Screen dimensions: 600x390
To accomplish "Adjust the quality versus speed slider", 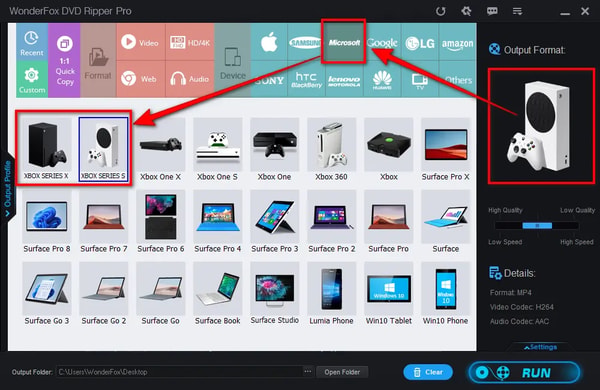I will pos(537,226).
